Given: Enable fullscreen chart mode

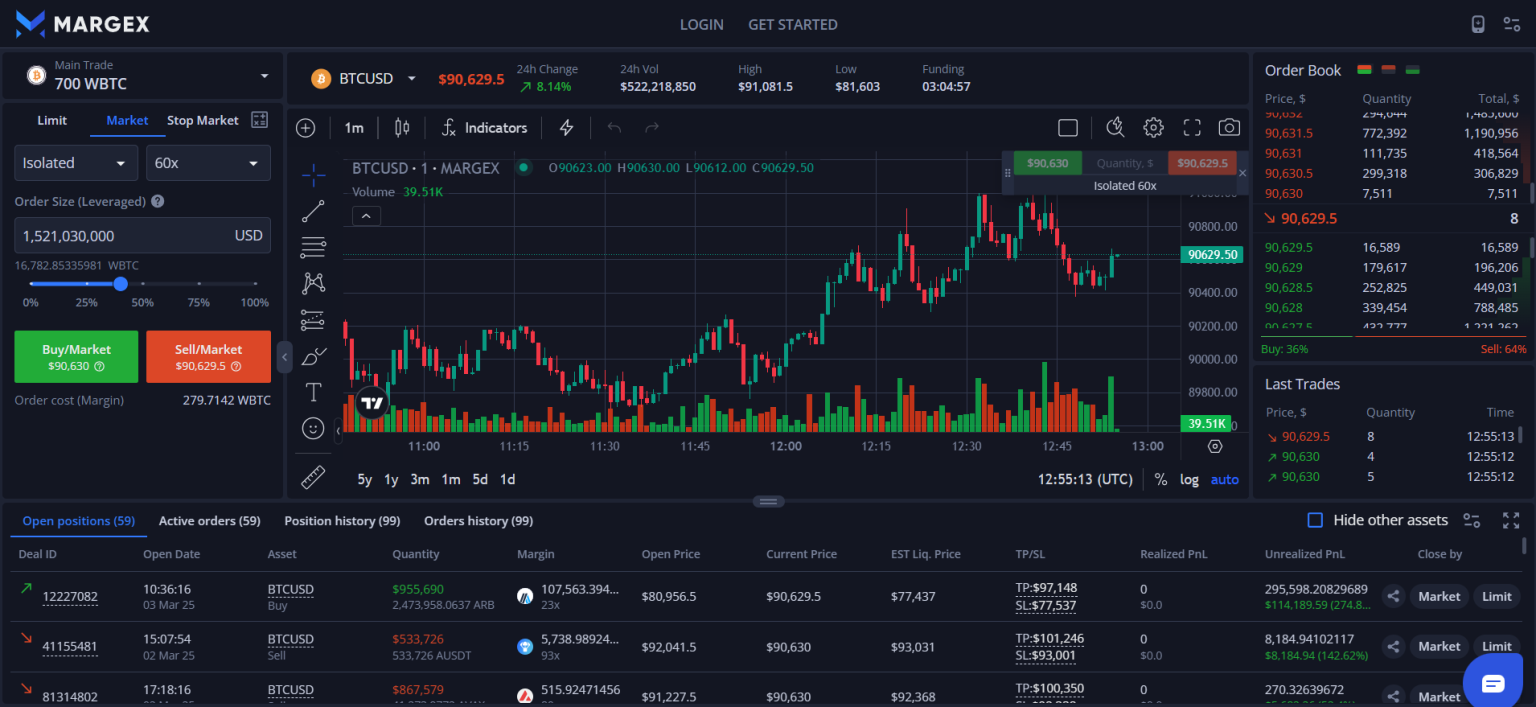Looking at the screenshot, I should tap(1191, 128).
